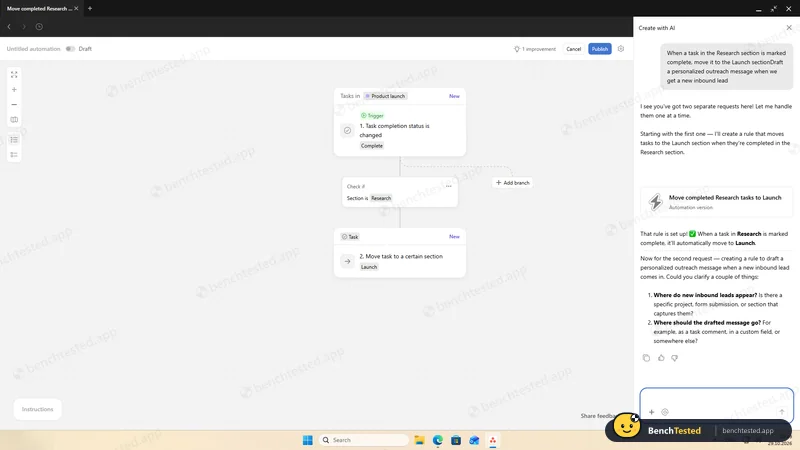Go back with the left arrow

9,27
